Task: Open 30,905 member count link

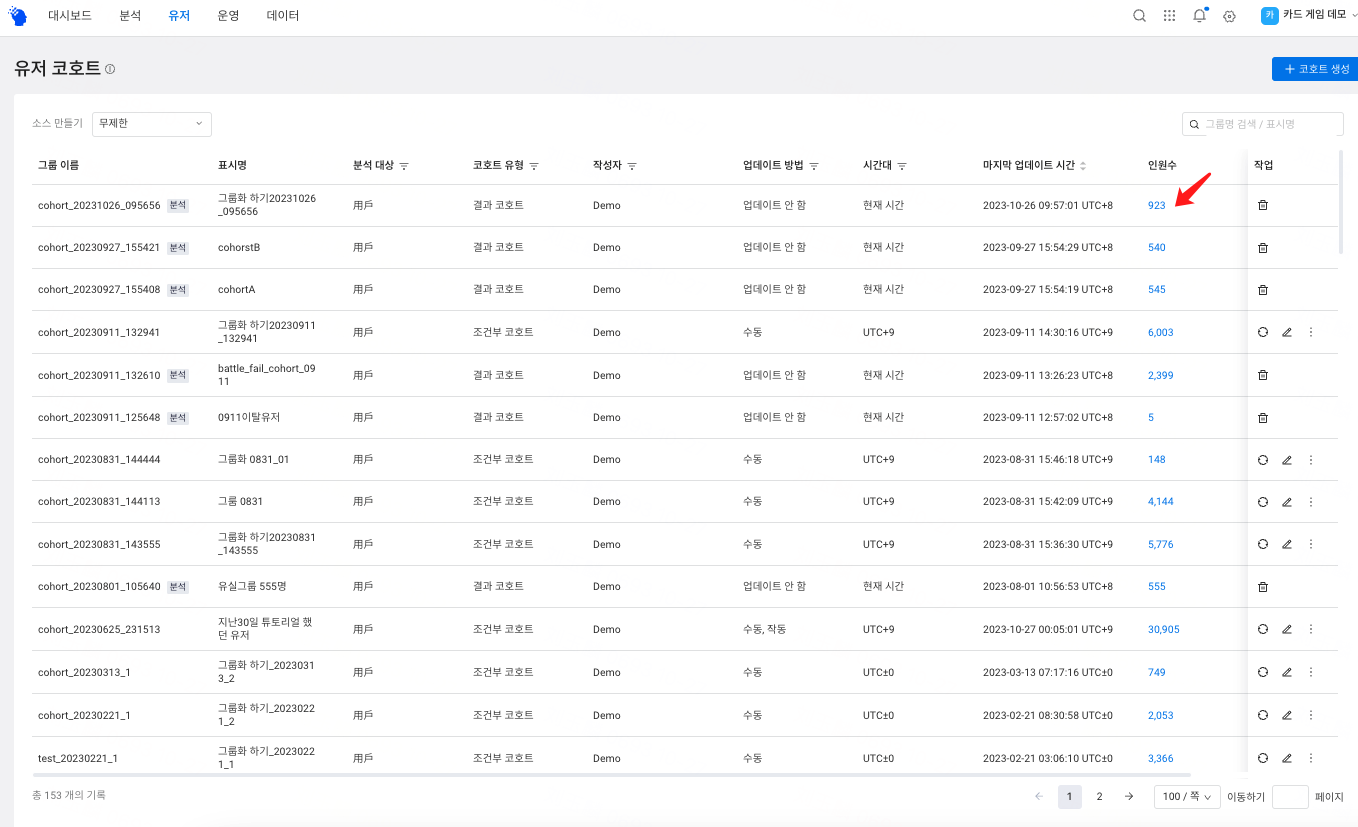Action: [1164, 629]
